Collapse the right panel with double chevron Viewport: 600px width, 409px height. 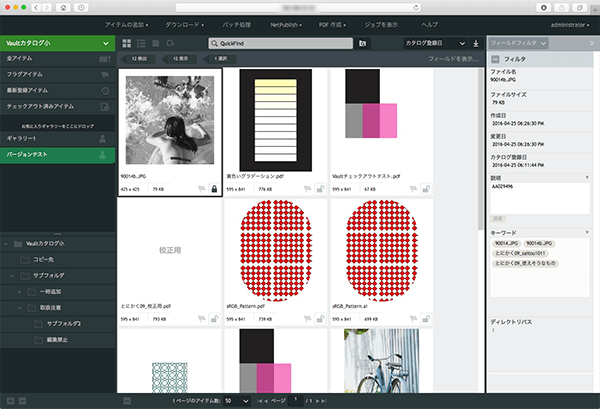click(591, 43)
